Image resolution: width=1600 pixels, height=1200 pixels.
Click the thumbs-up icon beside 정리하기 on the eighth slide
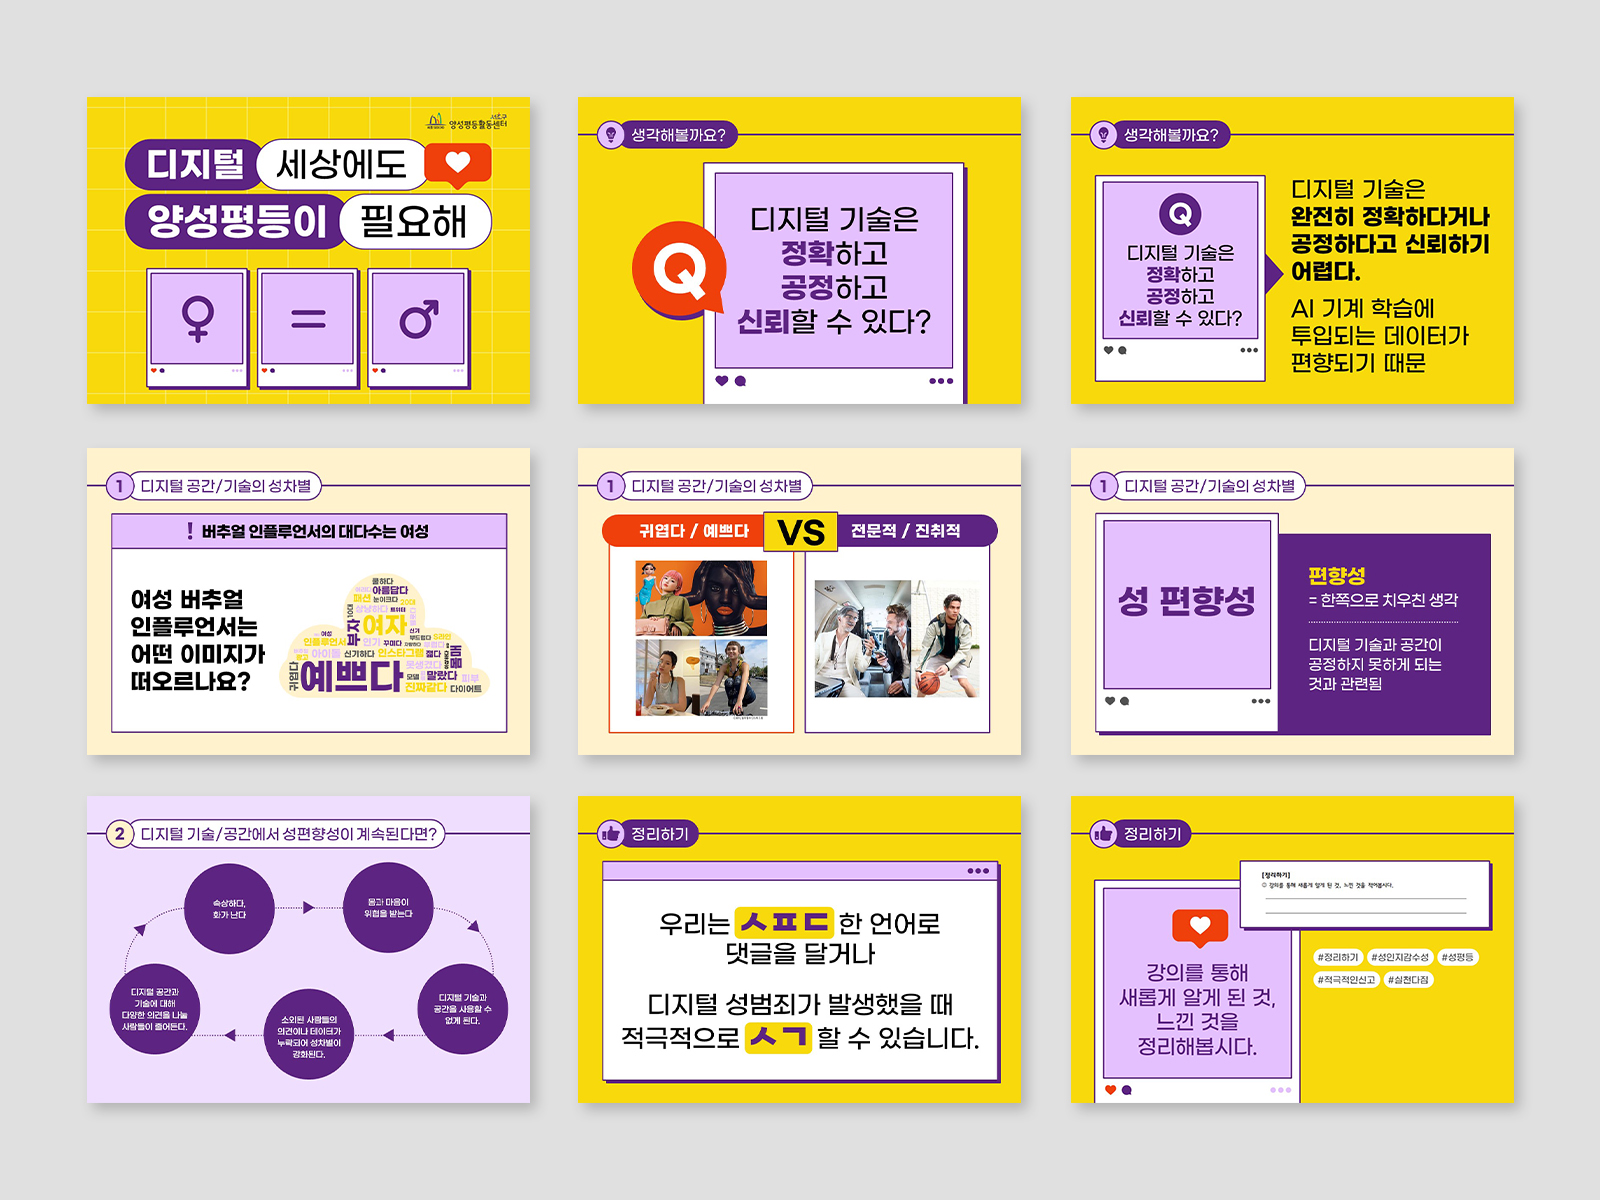click(610, 834)
